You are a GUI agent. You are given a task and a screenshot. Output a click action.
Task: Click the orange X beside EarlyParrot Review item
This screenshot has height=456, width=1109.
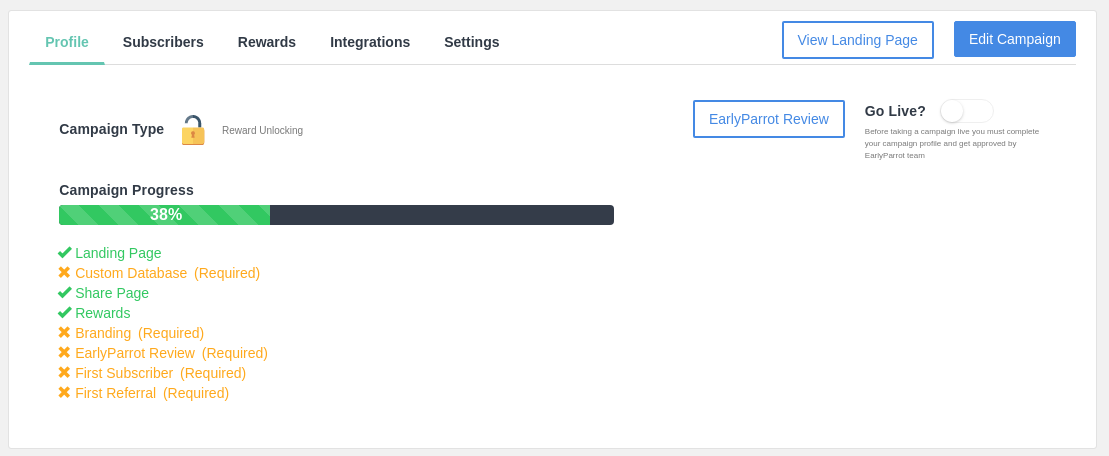tap(65, 353)
